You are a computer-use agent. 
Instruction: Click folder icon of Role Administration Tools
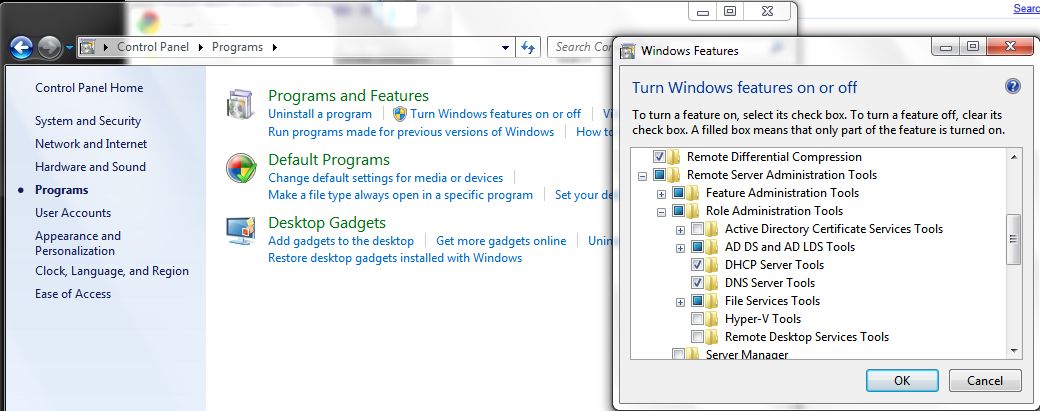(x=693, y=211)
